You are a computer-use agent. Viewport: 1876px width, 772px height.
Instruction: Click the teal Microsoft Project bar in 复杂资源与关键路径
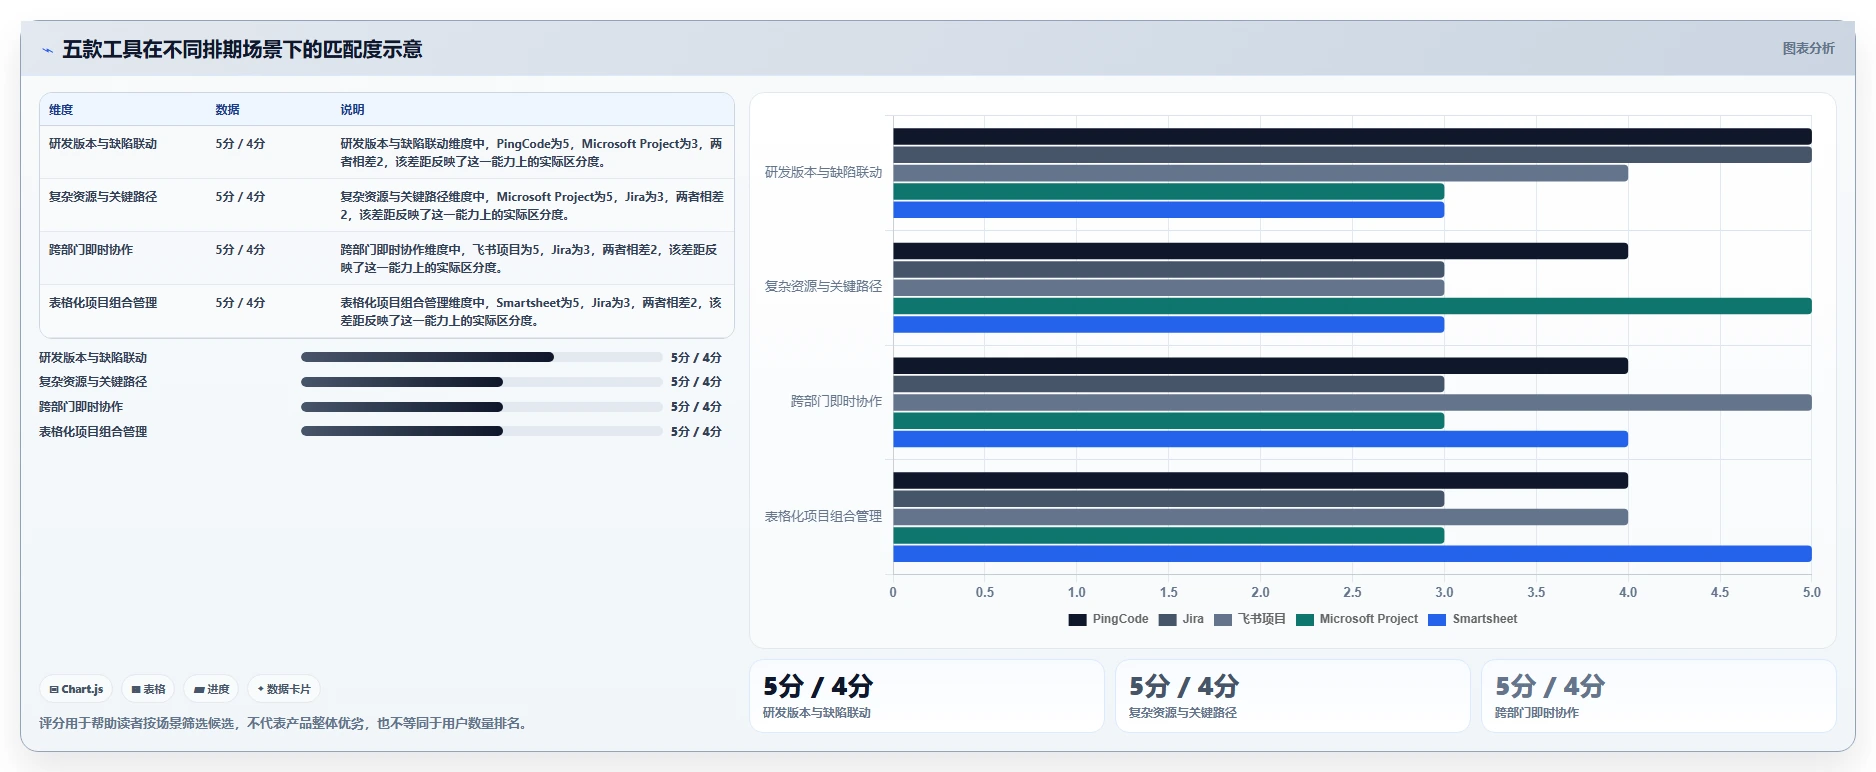1352,306
